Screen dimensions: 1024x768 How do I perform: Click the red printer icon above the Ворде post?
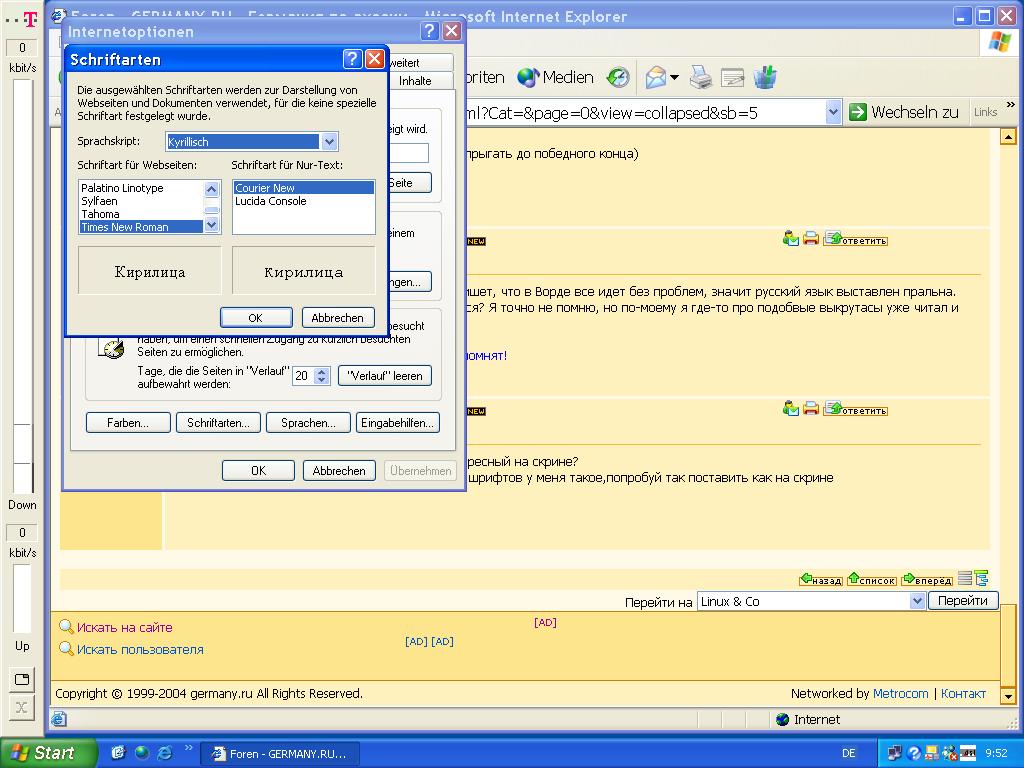[810, 238]
